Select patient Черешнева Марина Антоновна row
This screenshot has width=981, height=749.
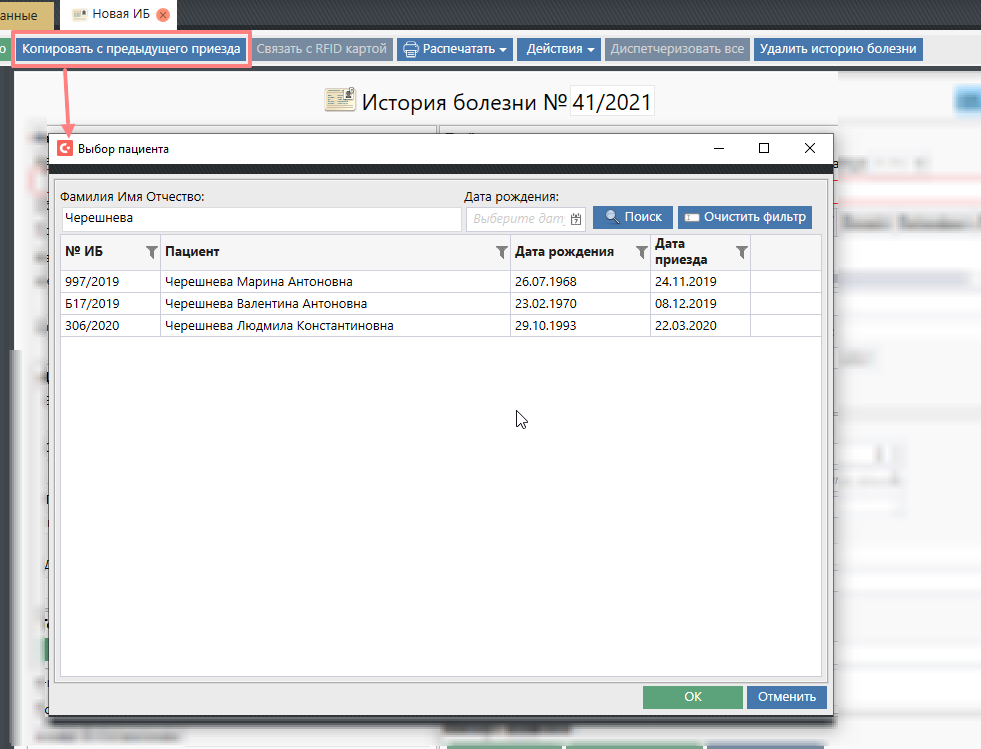coord(258,282)
